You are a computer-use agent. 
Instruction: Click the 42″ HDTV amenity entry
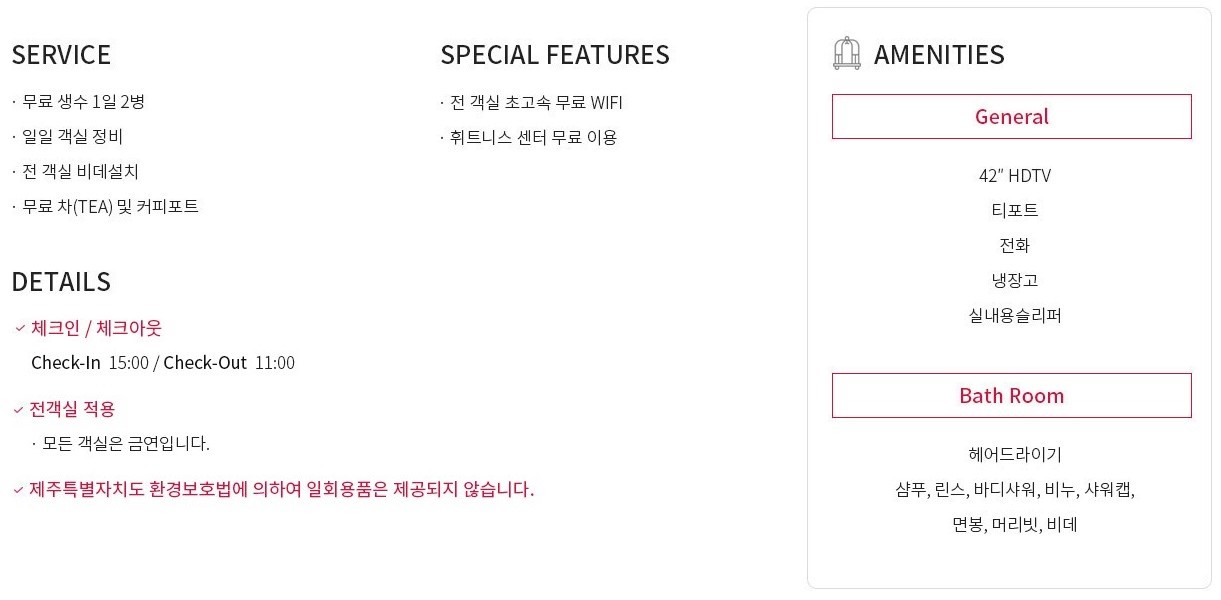(1014, 176)
